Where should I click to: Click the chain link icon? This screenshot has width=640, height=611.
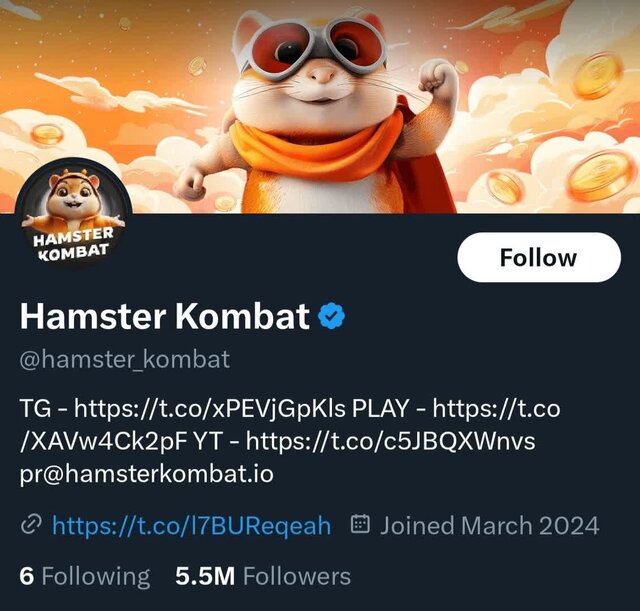(x=30, y=525)
